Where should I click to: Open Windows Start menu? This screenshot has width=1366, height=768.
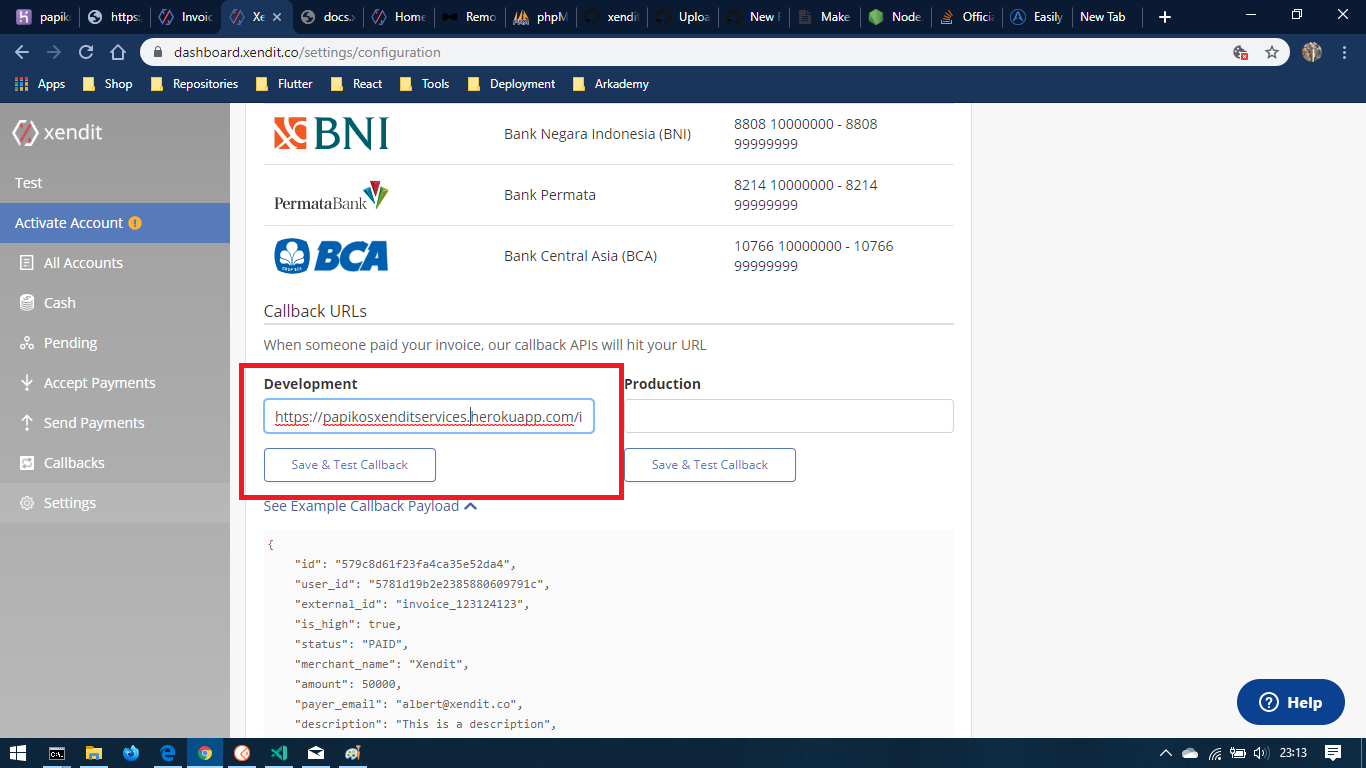pyautogui.click(x=19, y=753)
